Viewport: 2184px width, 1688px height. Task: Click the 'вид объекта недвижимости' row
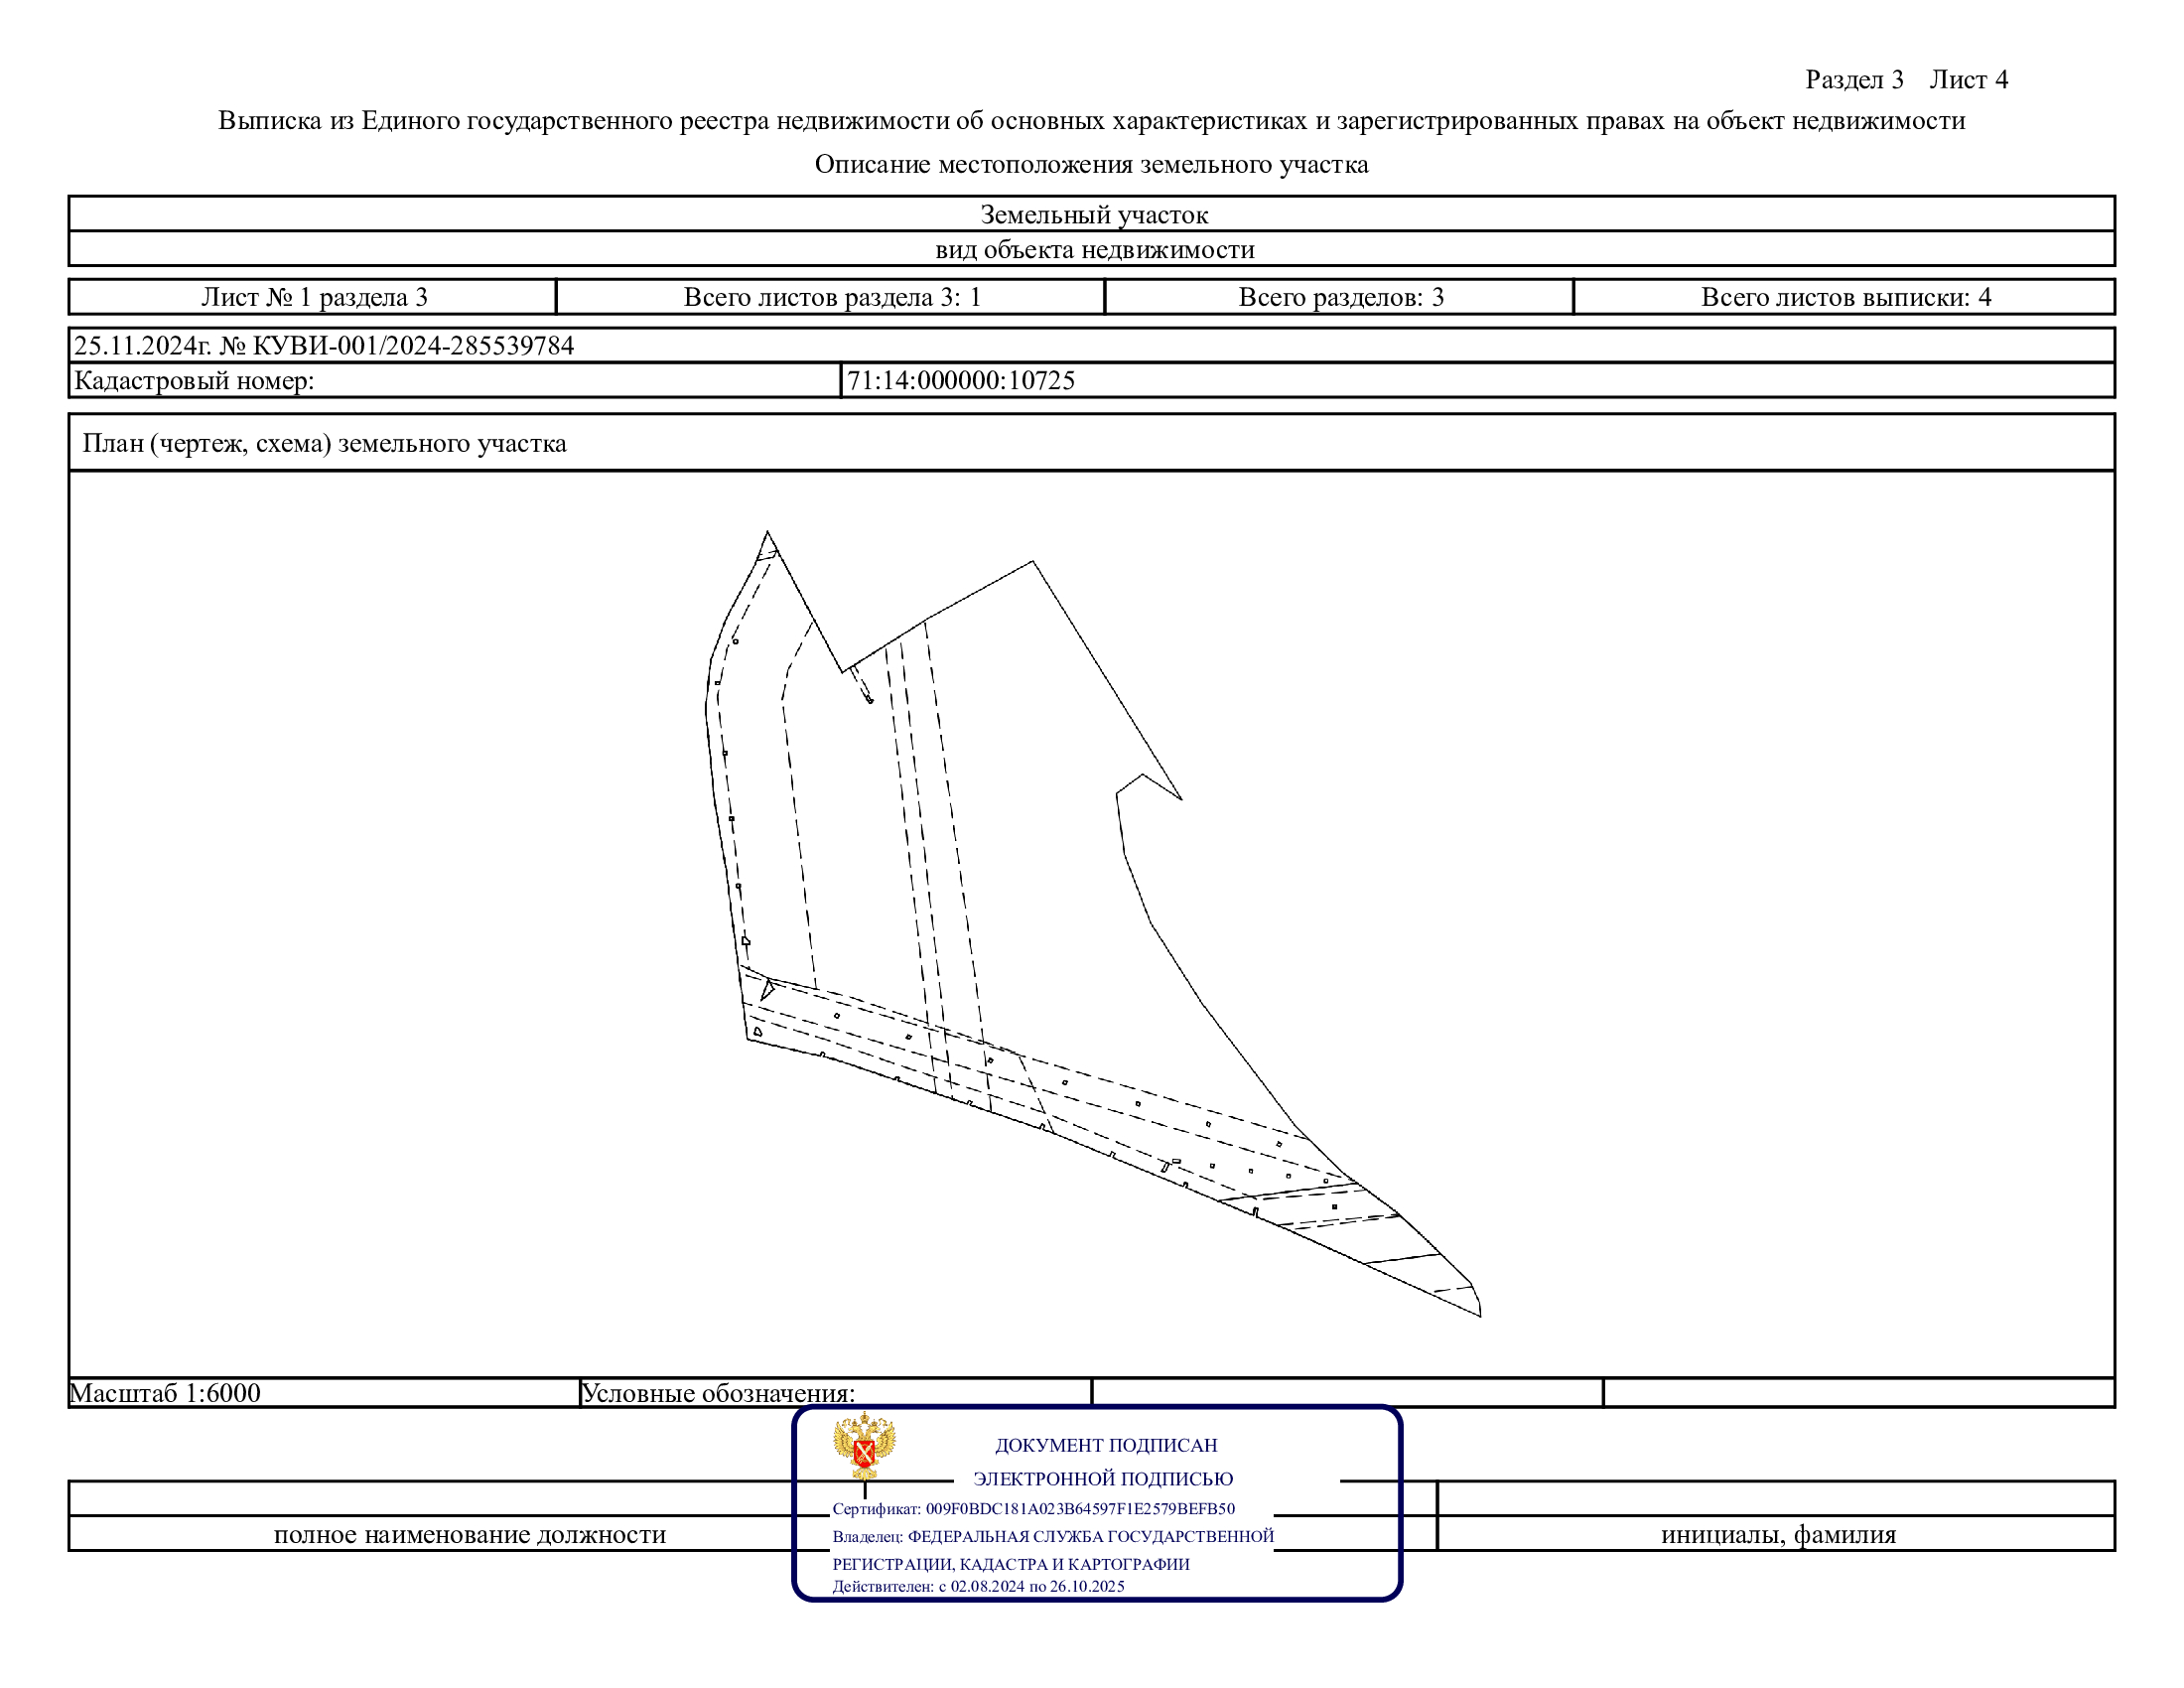1092,249
